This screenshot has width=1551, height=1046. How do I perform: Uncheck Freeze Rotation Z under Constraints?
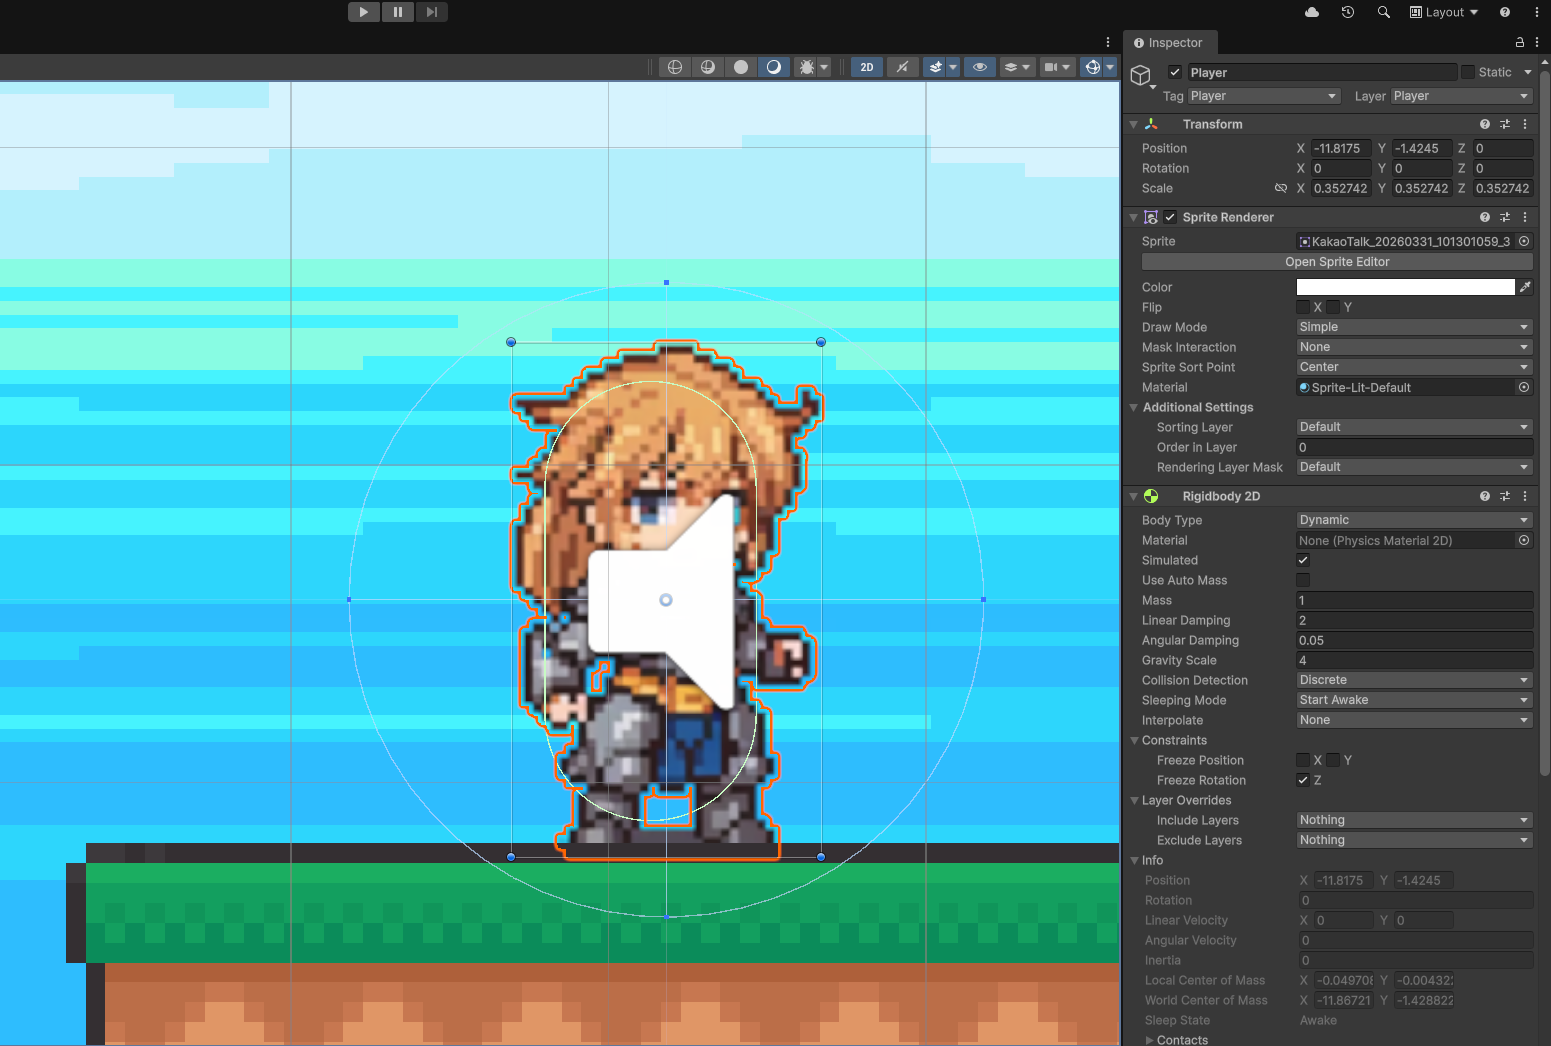pos(1302,780)
